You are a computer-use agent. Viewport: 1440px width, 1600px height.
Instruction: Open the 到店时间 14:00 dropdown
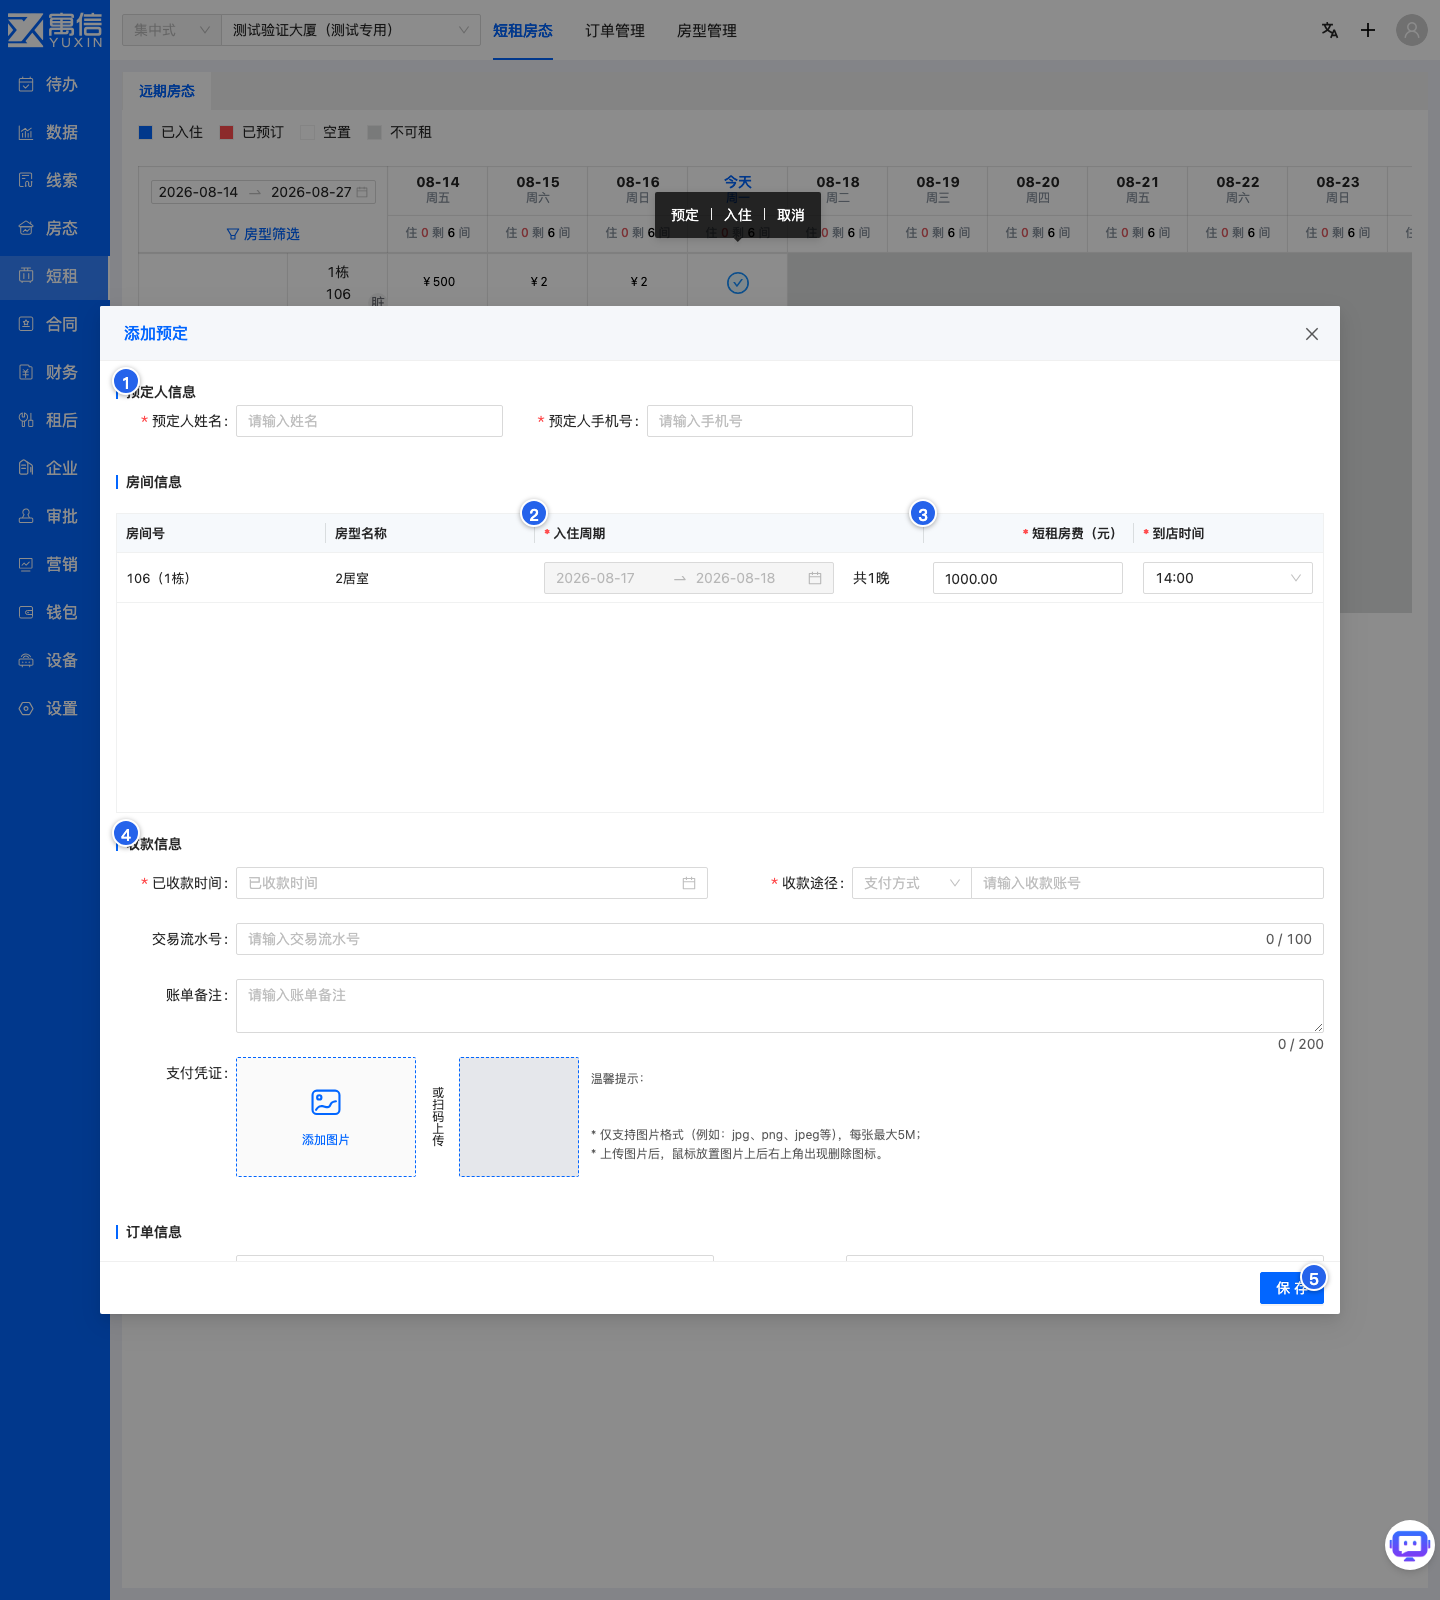click(x=1228, y=578)
